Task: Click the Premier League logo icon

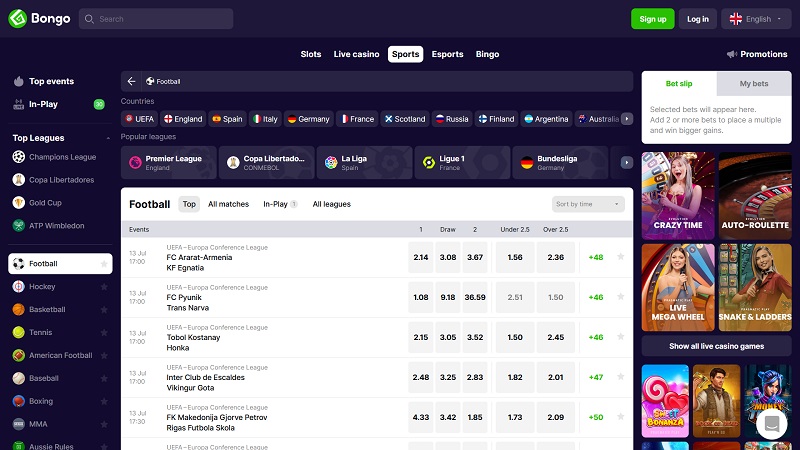Action: 135,162
